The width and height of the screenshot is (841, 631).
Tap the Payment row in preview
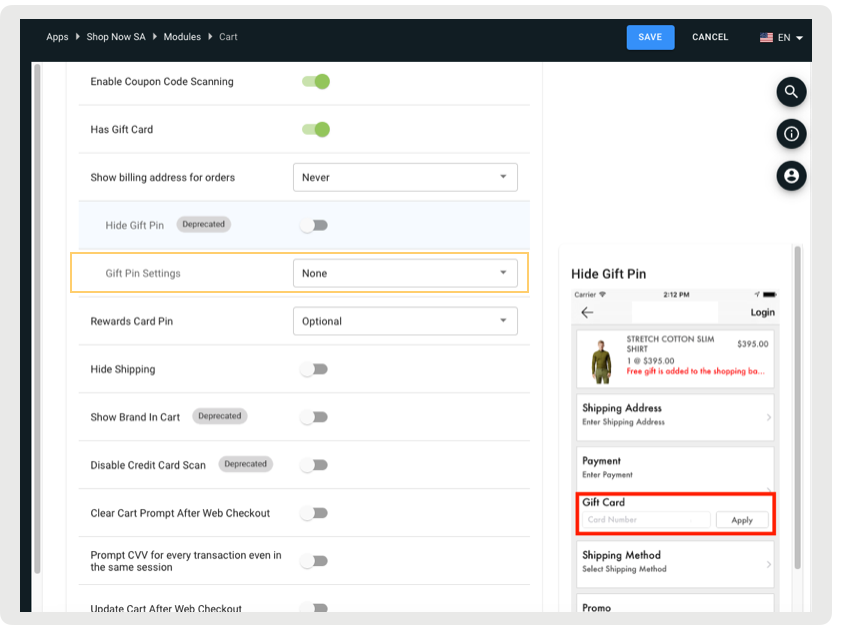point(675,467)
